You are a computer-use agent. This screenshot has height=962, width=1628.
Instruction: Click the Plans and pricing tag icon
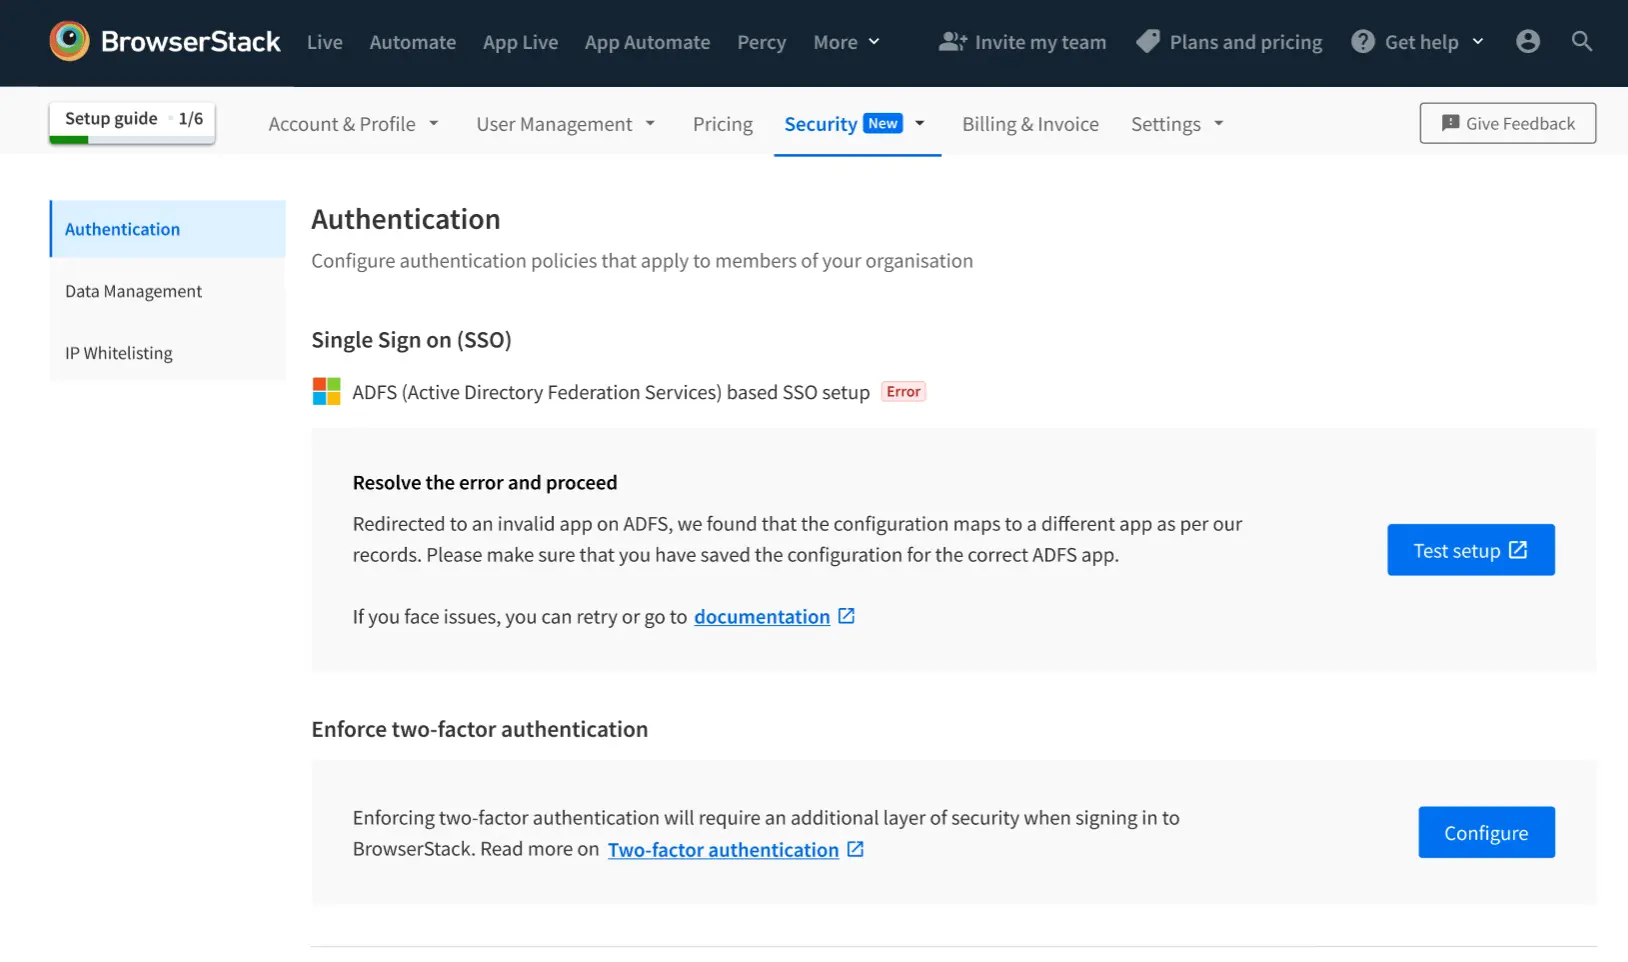pos(1148,42)
